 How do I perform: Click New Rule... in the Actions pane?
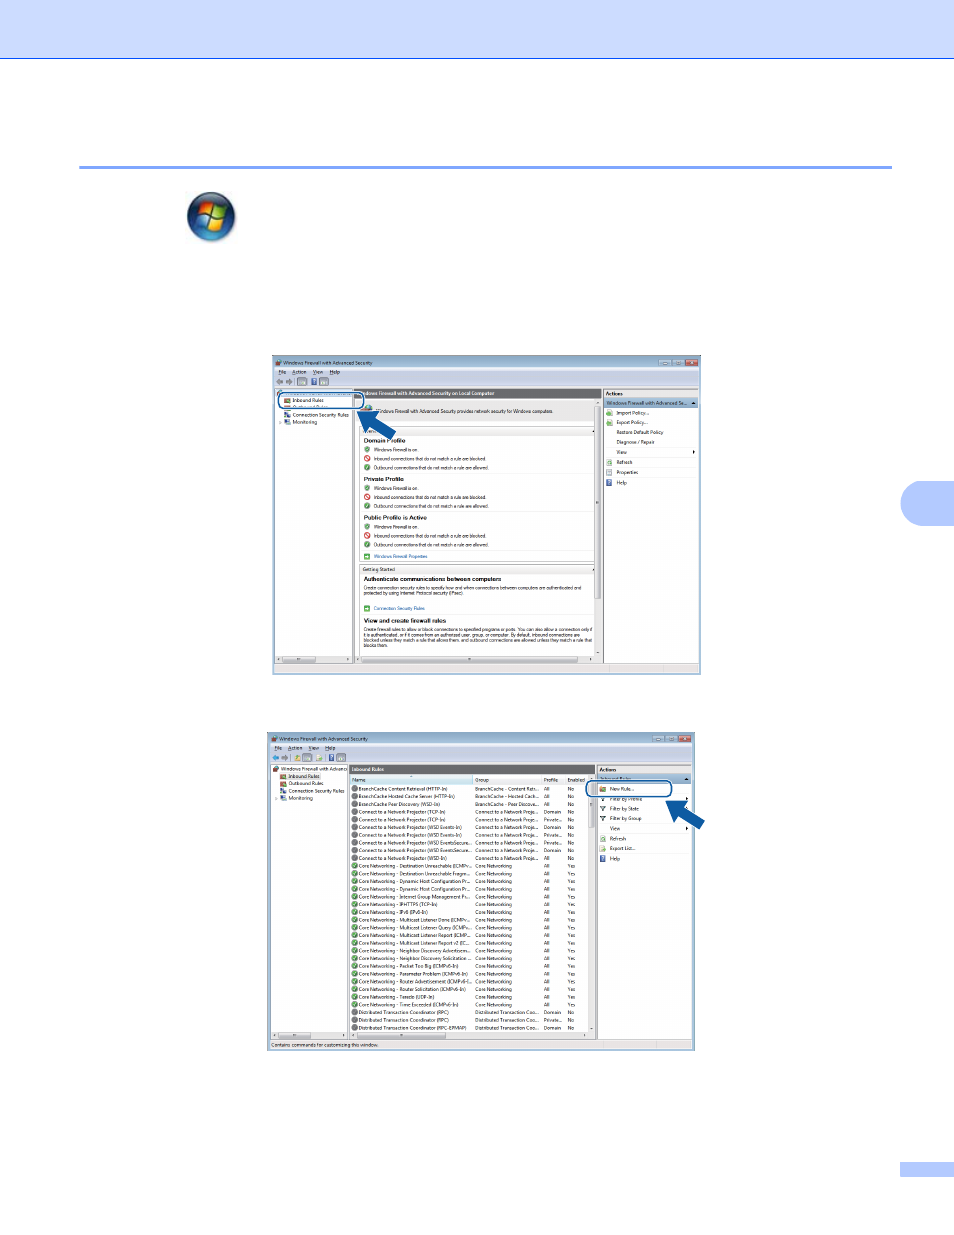point(622,789)
